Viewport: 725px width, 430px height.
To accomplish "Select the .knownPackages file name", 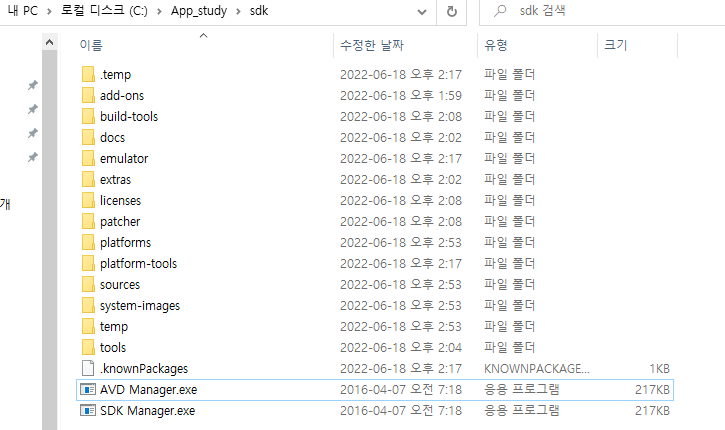I will (x=144, y=369).
